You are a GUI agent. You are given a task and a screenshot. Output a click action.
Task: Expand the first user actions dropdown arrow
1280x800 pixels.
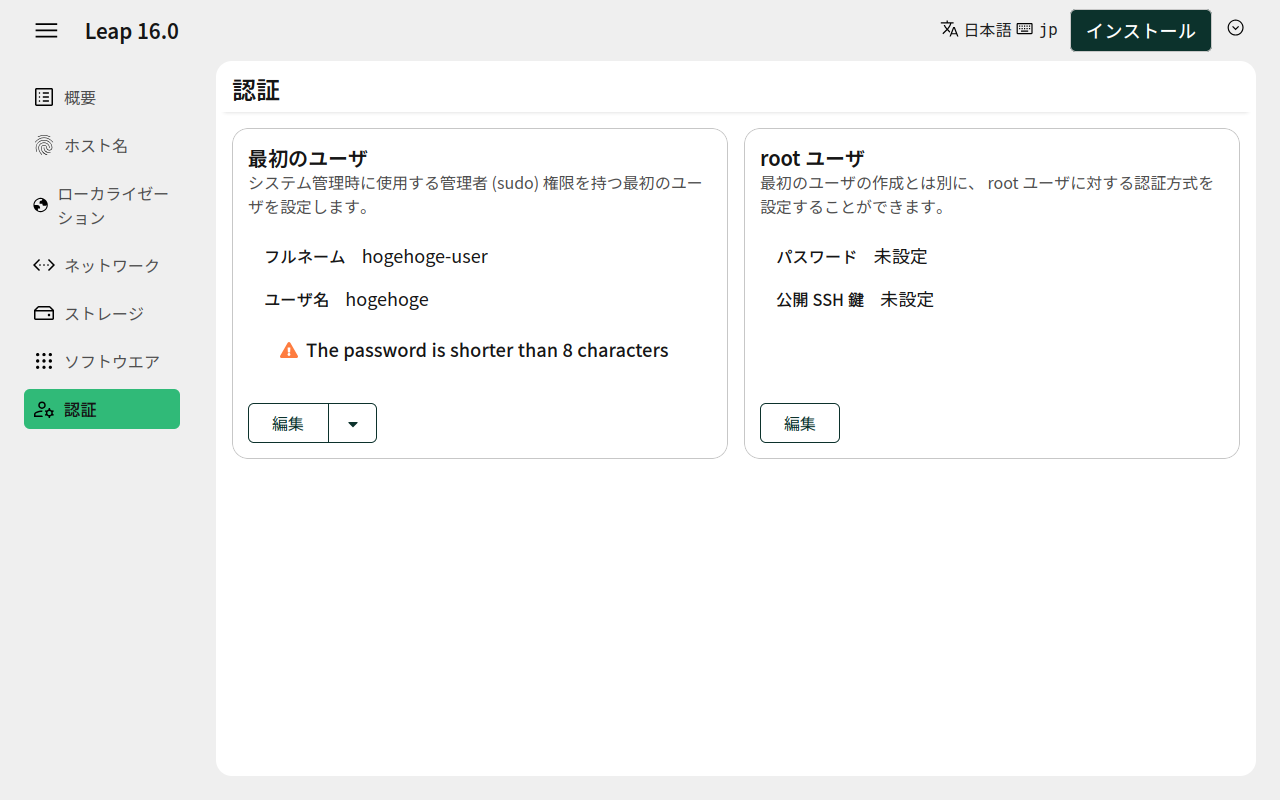point(353,423)
